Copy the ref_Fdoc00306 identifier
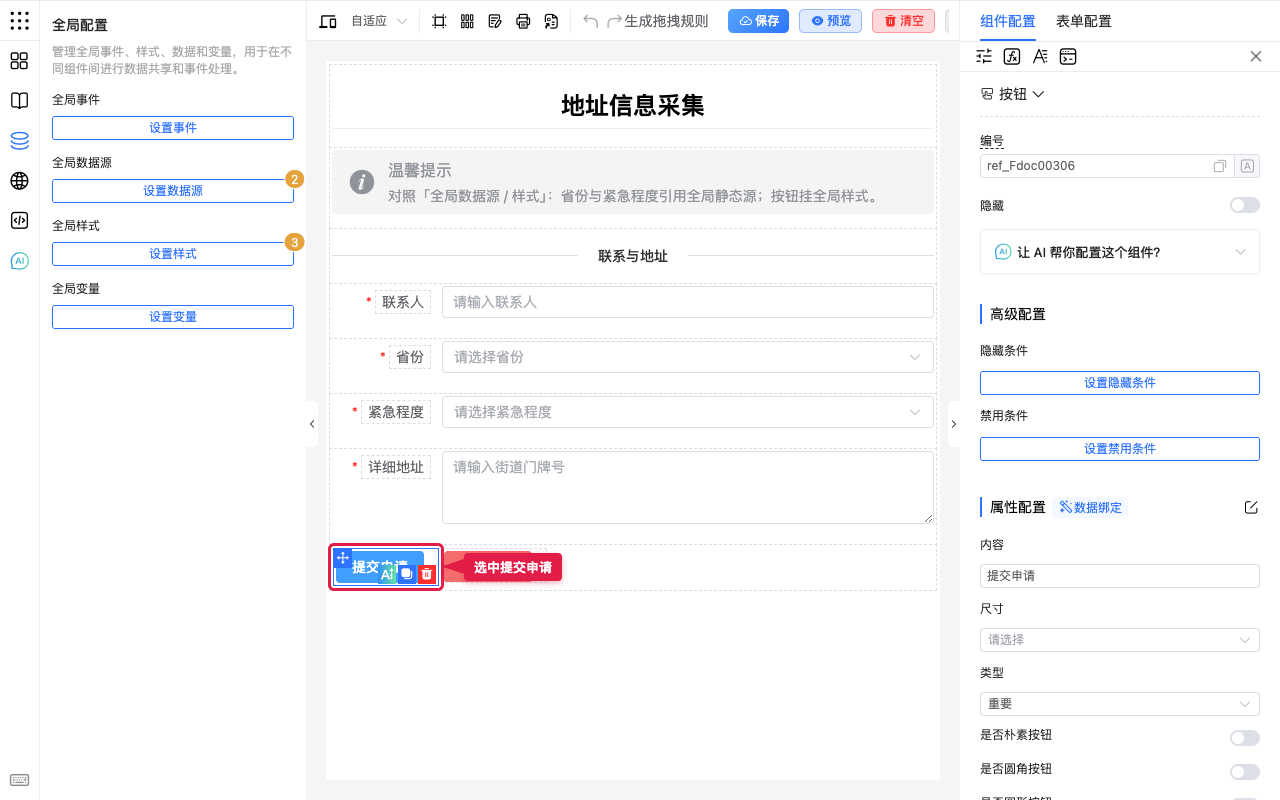 pyautogui.click(x=1220, y=166)
